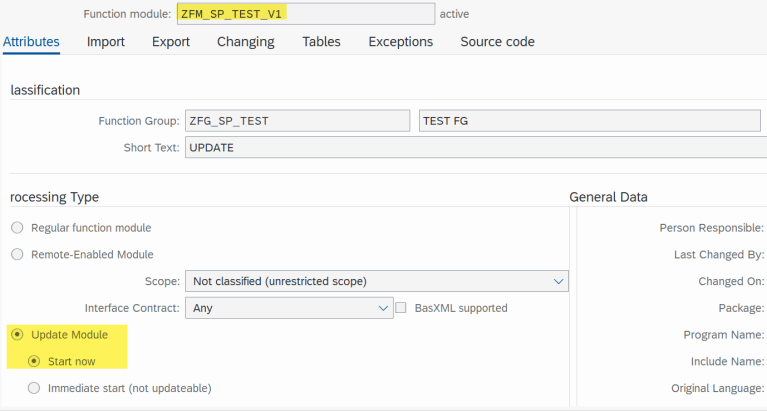This screenshot has height=411, width=767.
Task: Click the active status text
Action: click(454, 14)
